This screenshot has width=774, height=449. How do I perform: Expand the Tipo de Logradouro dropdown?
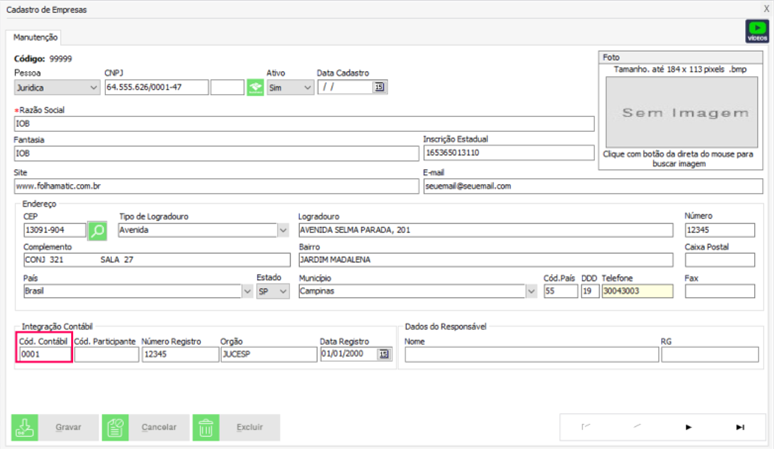coord(283,230)
